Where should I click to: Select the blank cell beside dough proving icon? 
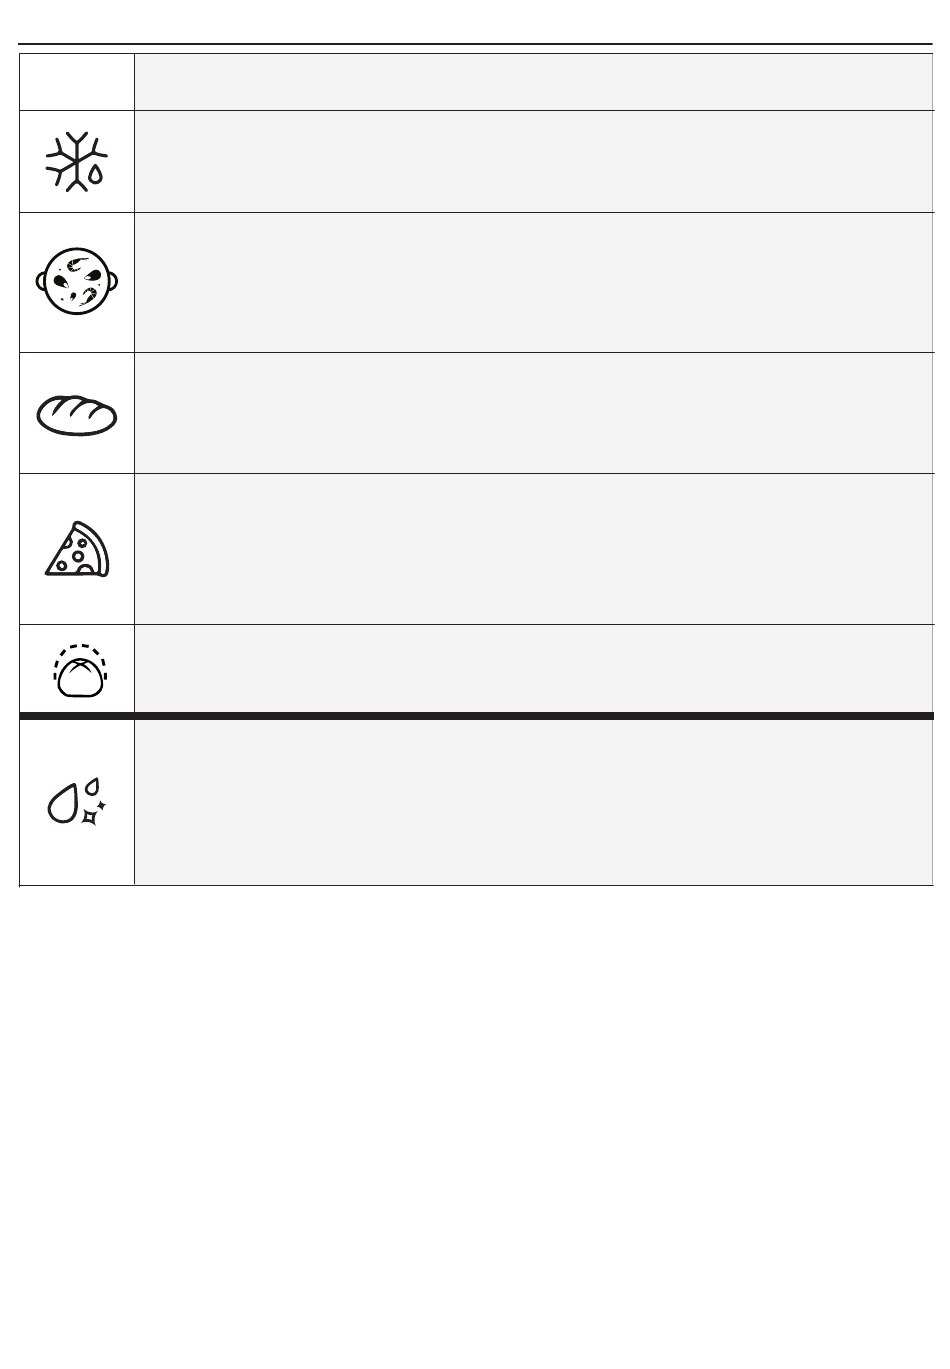tap(534, 669)
